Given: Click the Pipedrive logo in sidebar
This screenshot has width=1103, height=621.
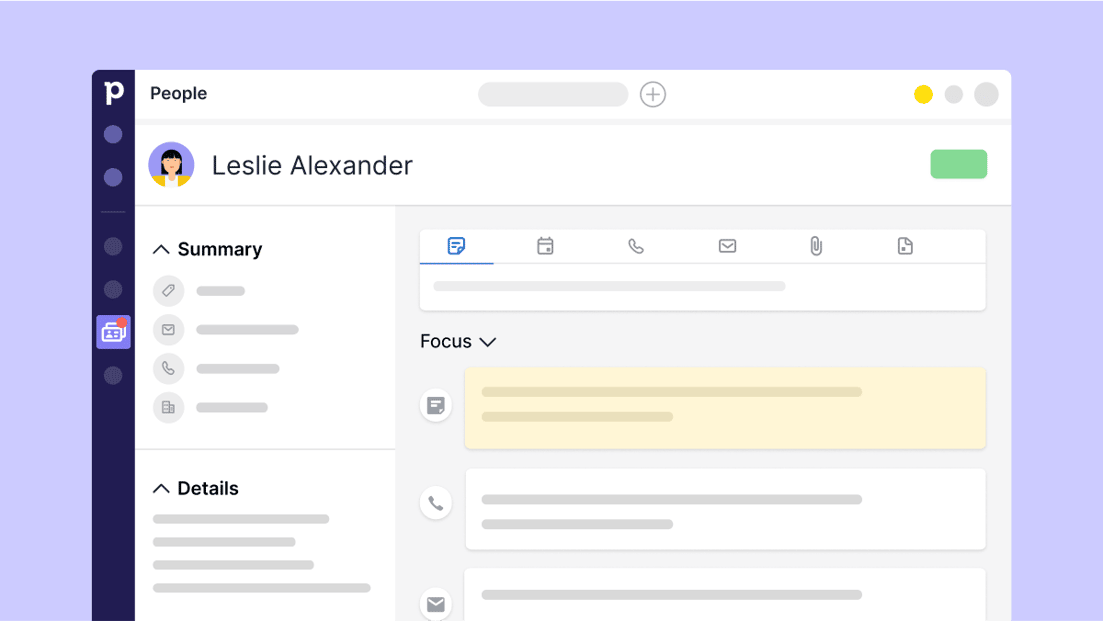Looking at the screenshot, I should [113, 92].
